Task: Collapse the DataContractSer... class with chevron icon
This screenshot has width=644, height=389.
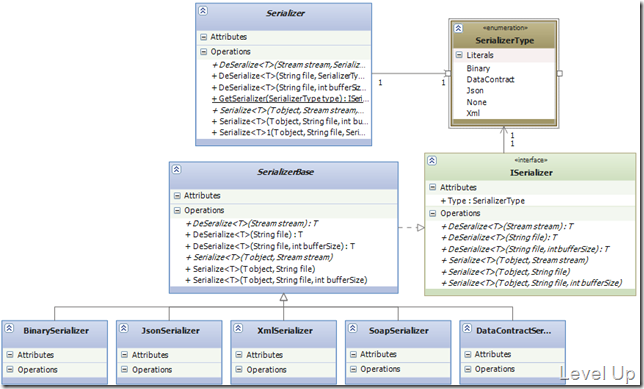Action: click(x=467, y=328)
